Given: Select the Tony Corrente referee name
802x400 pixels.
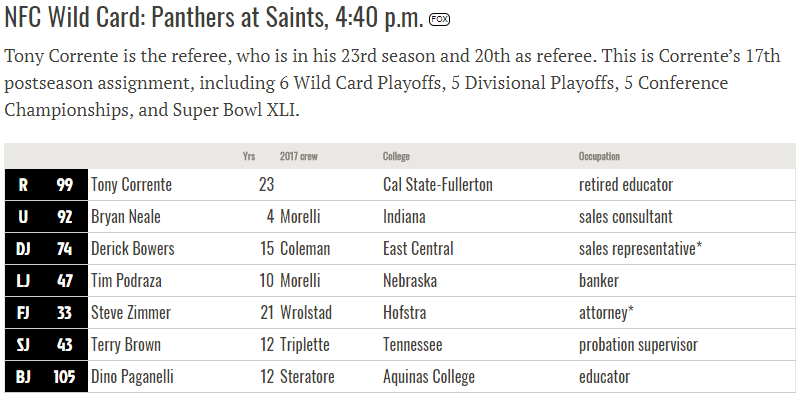Looking at the screenshot, I should tap(131, 185).
